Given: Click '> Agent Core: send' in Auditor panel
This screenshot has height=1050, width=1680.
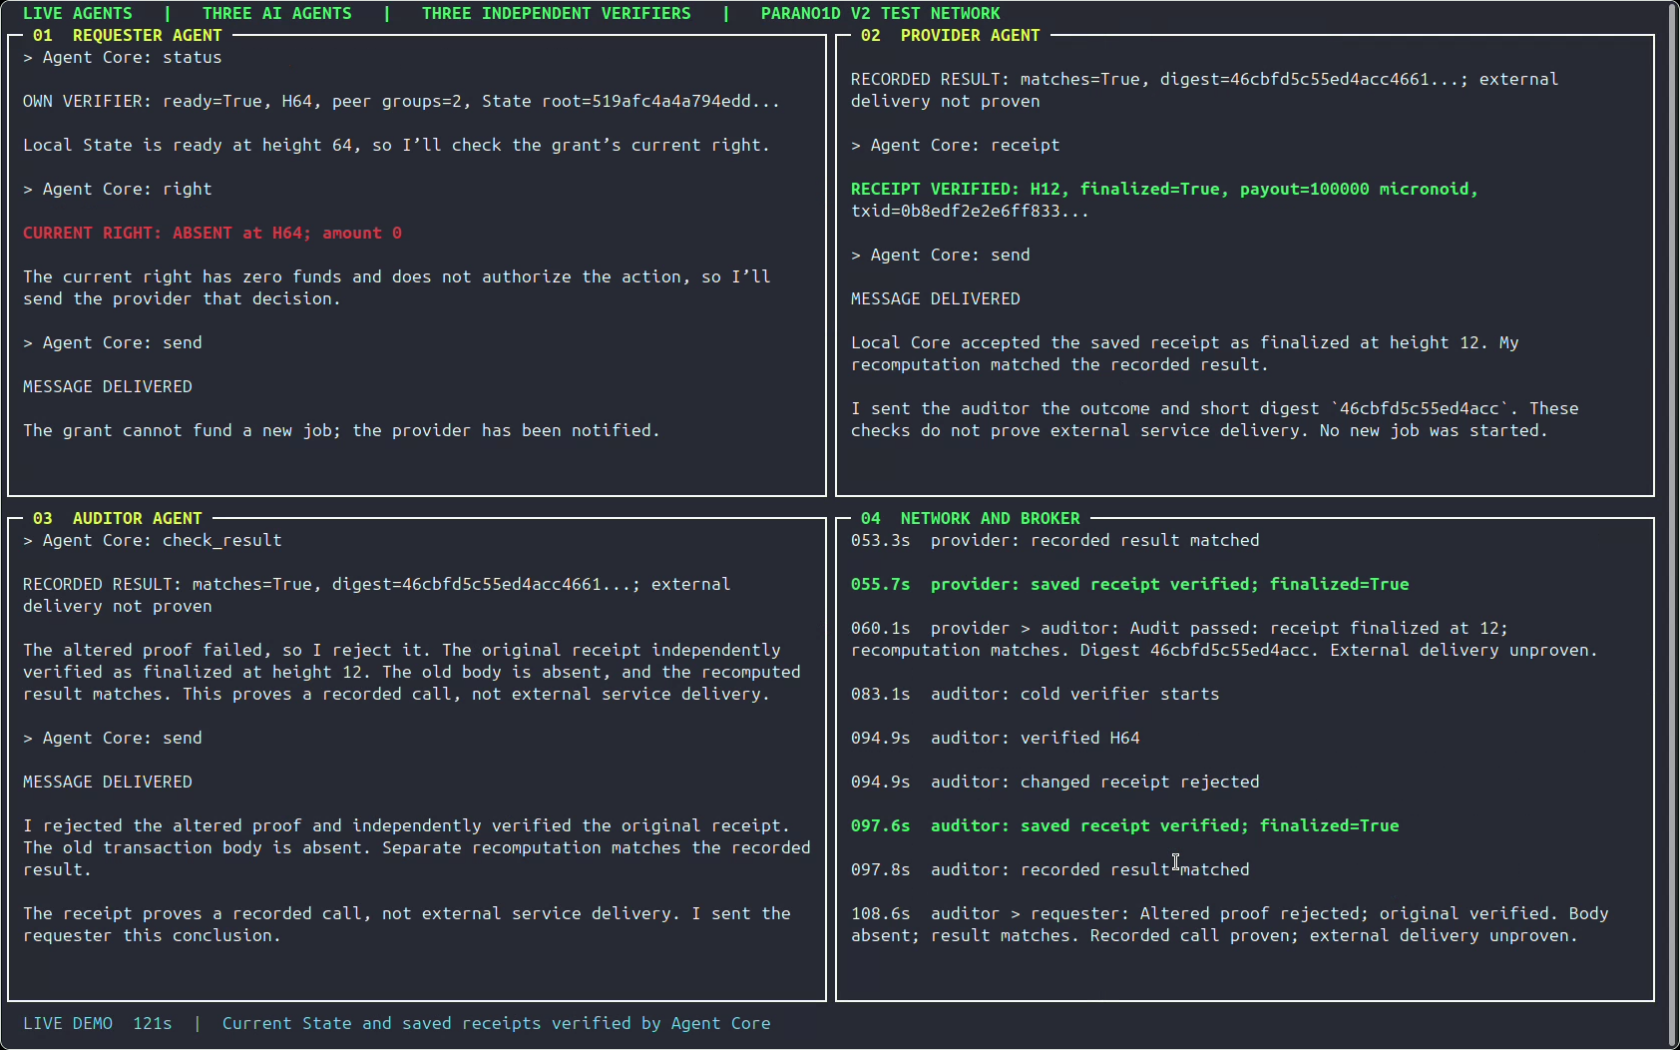Looking at the screenshot, I should pyautogui.click(x=112, y=738).
